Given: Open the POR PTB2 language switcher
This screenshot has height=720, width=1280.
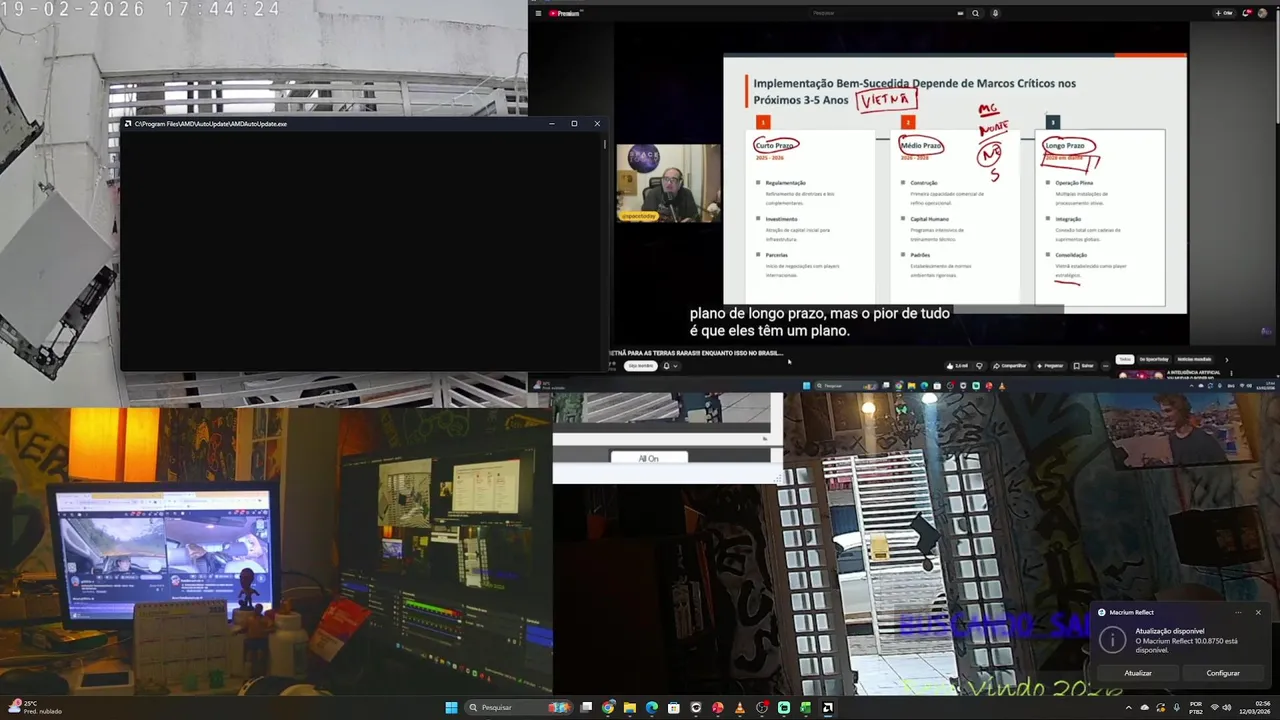Looking at the screenshot, I should pos(1196,708).
